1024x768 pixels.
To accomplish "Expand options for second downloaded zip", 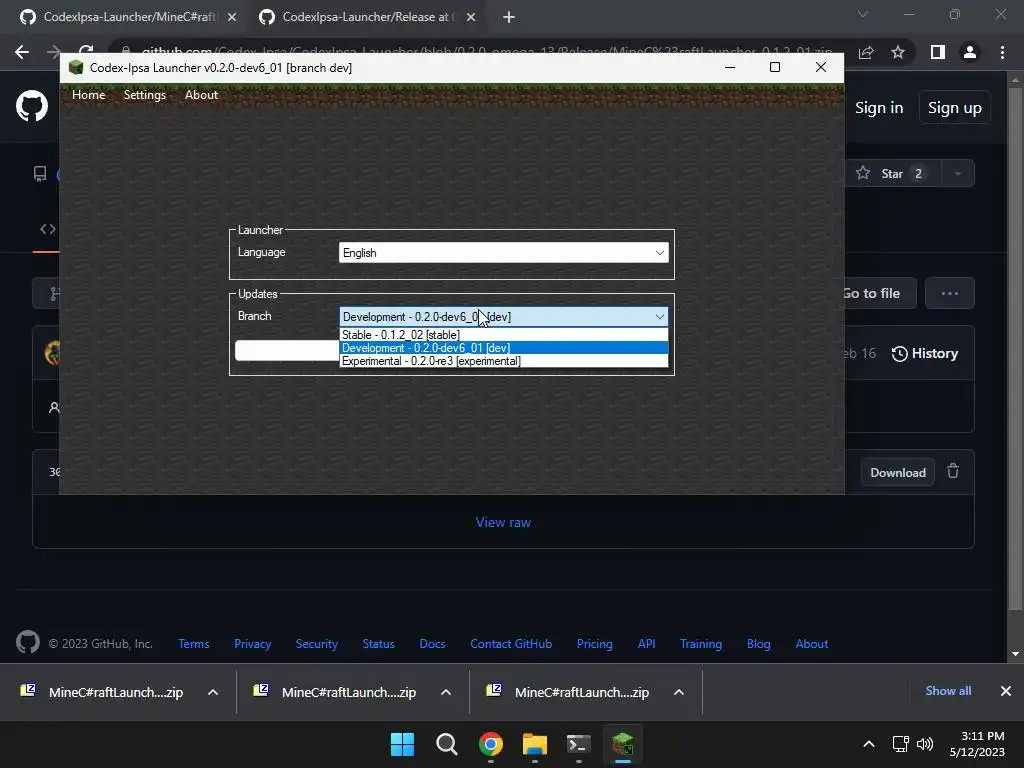I will pos(446,692).
